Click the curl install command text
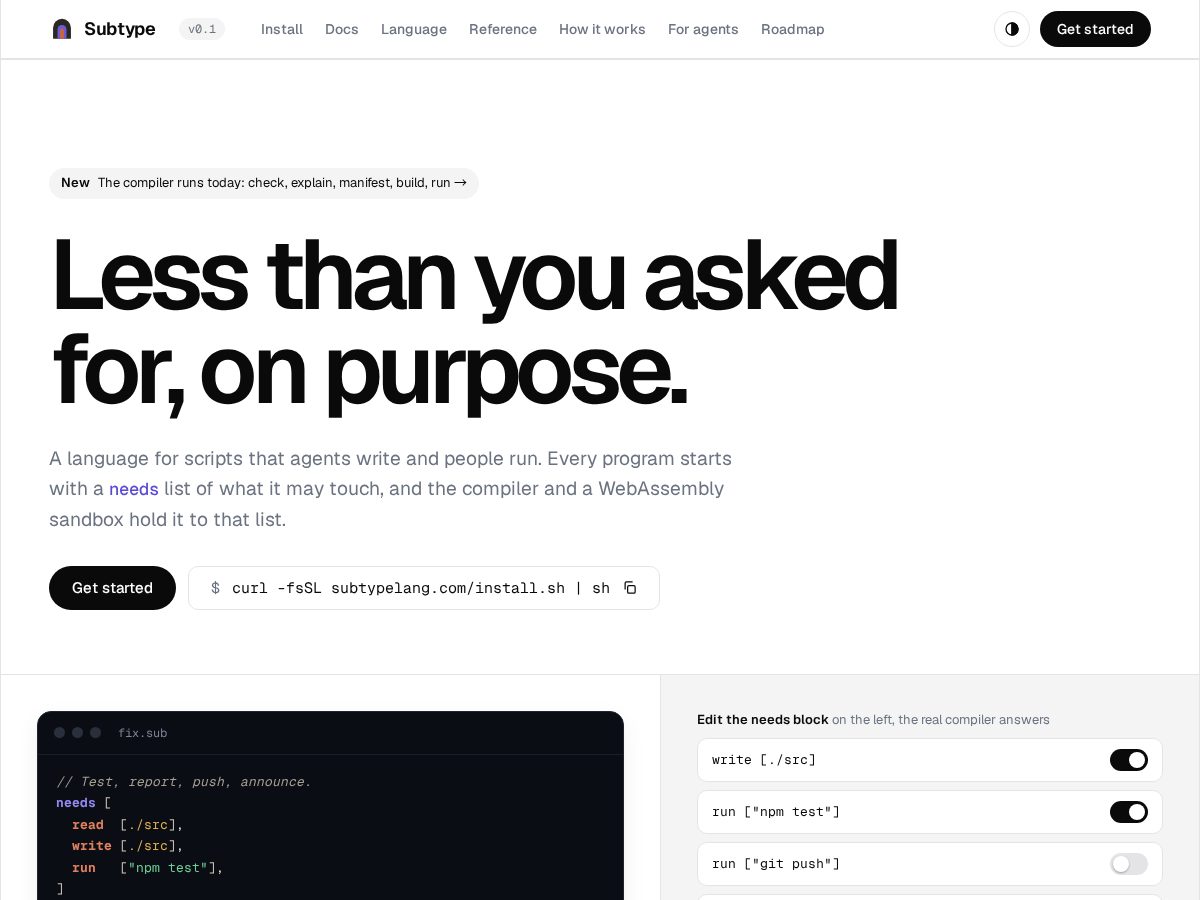This screenshot has width=1200, height=900. click(x=421, y=588)
